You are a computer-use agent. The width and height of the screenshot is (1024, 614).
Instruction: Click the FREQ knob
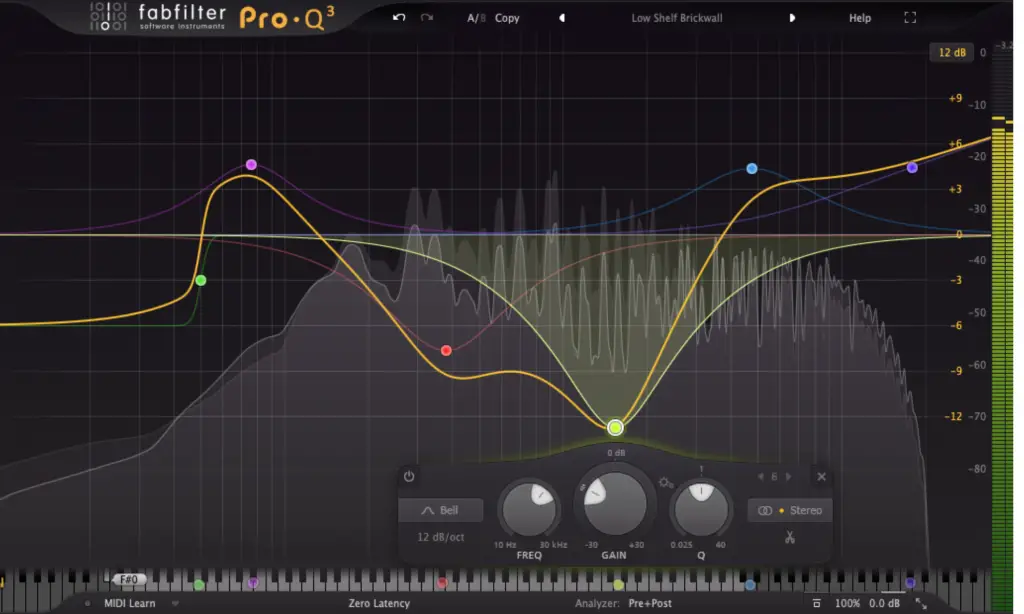point(529,509)
